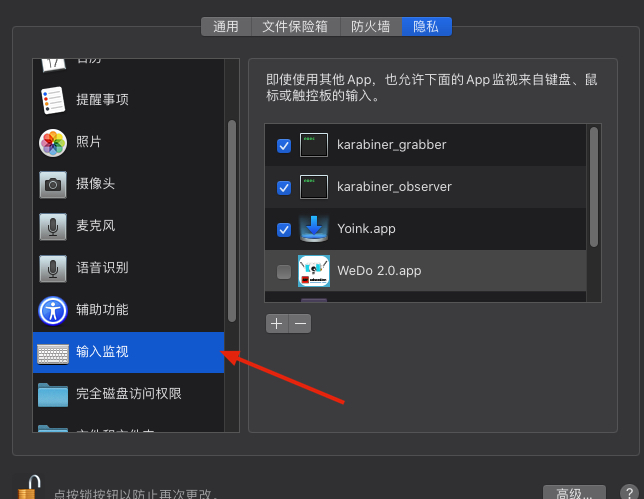The width and height of the screenshot is (644, 499).
Task: Select 辅助功能 in the privacy list
Action: 129,310
